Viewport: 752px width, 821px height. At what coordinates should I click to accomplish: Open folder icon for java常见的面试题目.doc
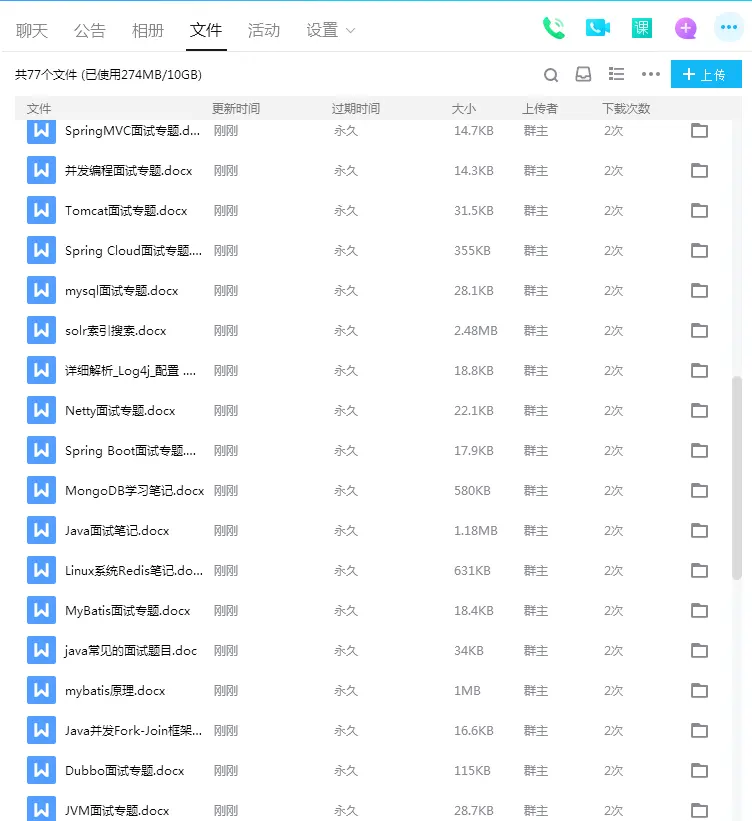click(699, 650)
